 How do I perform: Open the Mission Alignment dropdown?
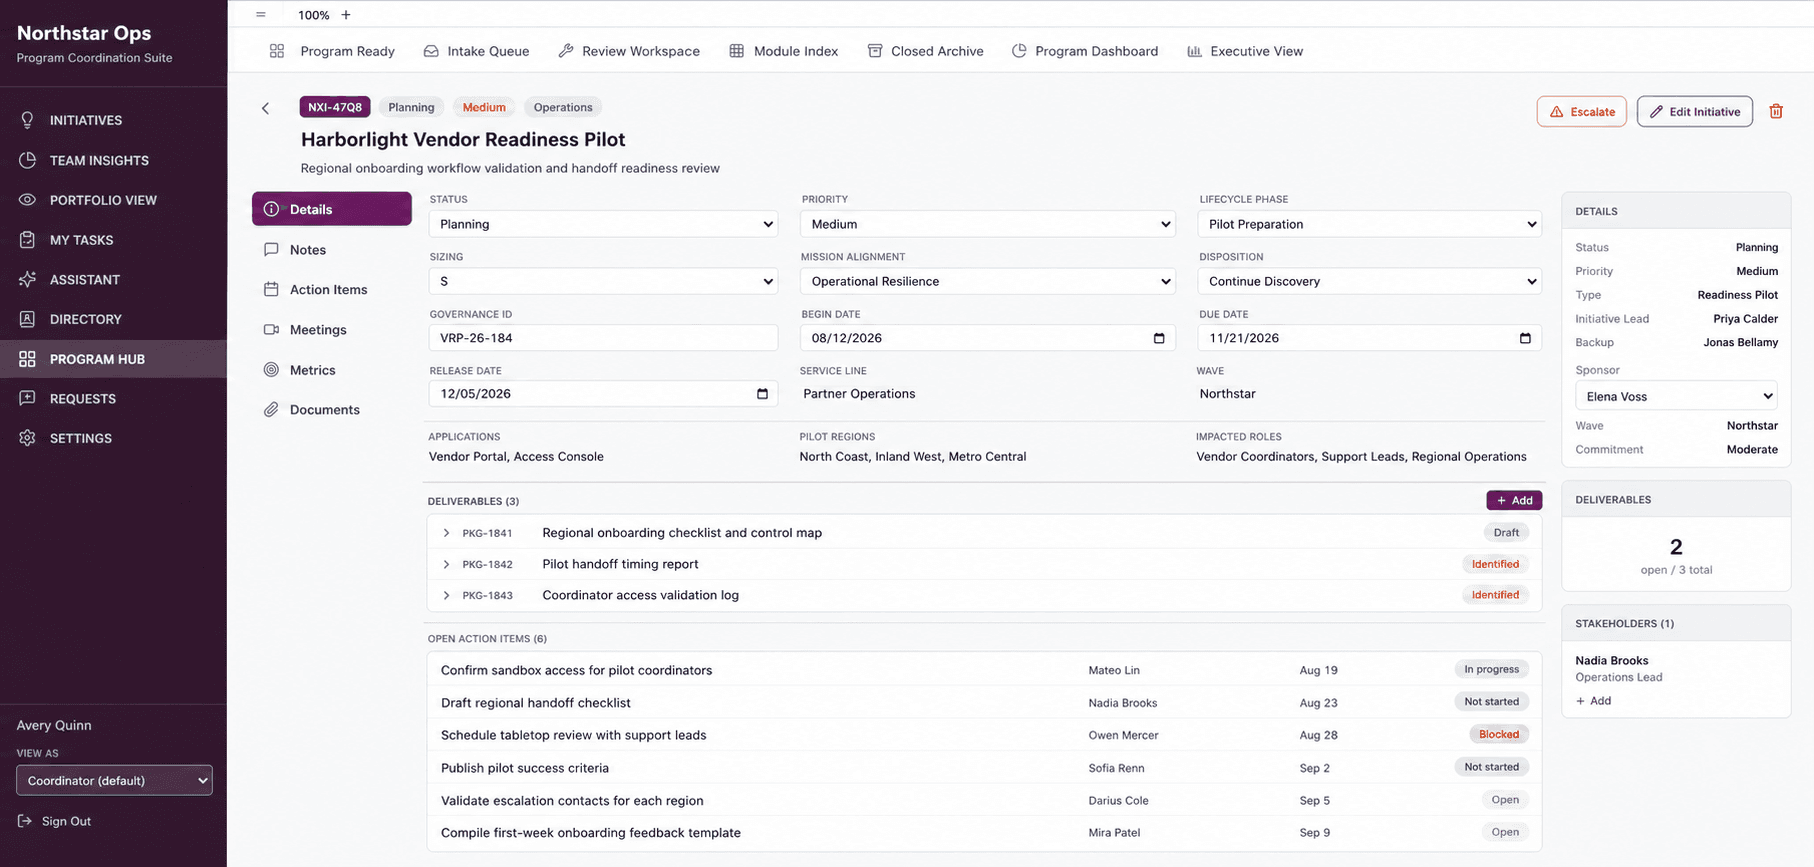tap(988, 281)
